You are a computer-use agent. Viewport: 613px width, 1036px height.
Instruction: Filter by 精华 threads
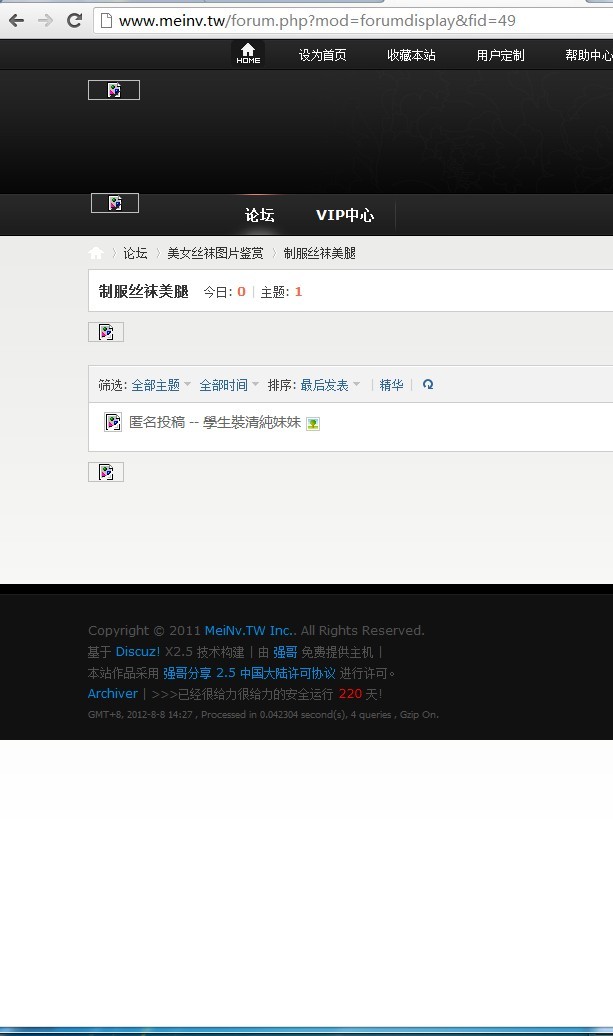pos(391,385)
